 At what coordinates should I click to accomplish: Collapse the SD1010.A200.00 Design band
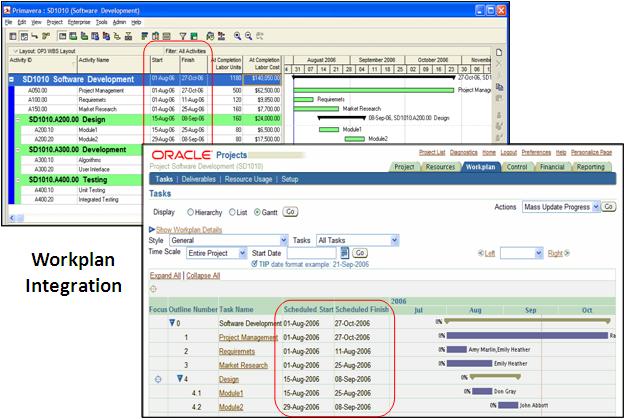pos(18,119)
